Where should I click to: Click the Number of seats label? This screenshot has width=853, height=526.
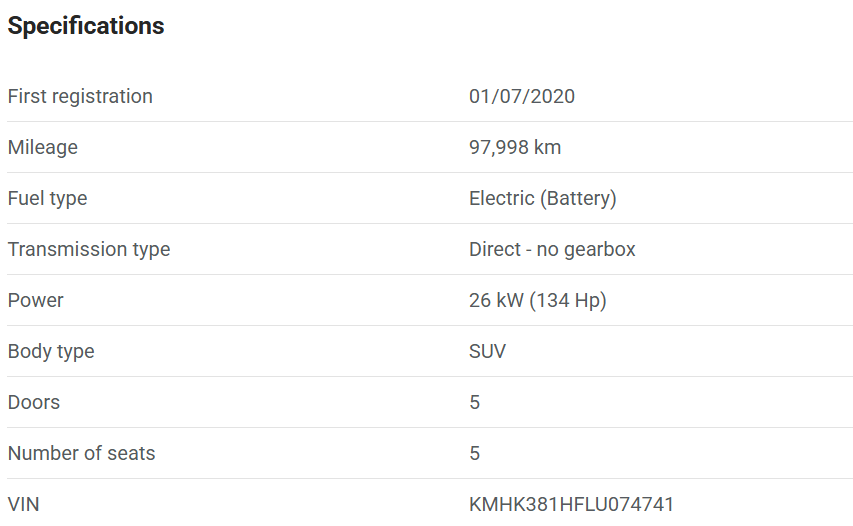tap(82, 454)
